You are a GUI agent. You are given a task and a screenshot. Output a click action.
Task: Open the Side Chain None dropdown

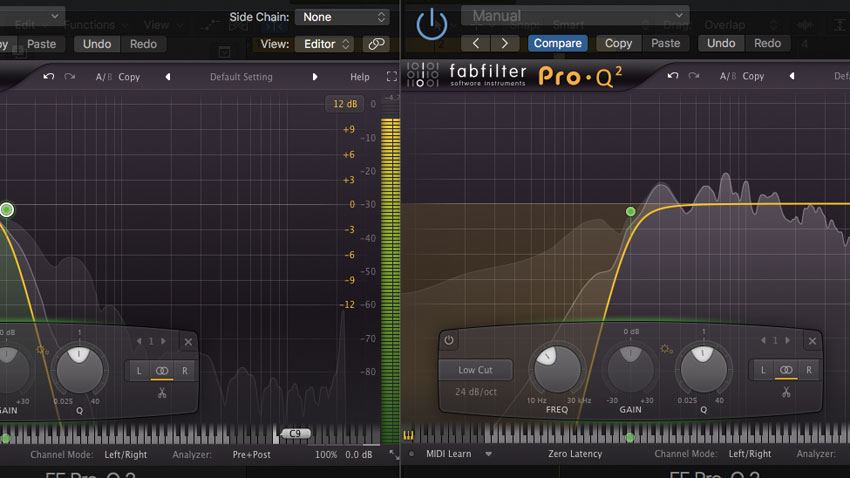[x=343, y=17]
